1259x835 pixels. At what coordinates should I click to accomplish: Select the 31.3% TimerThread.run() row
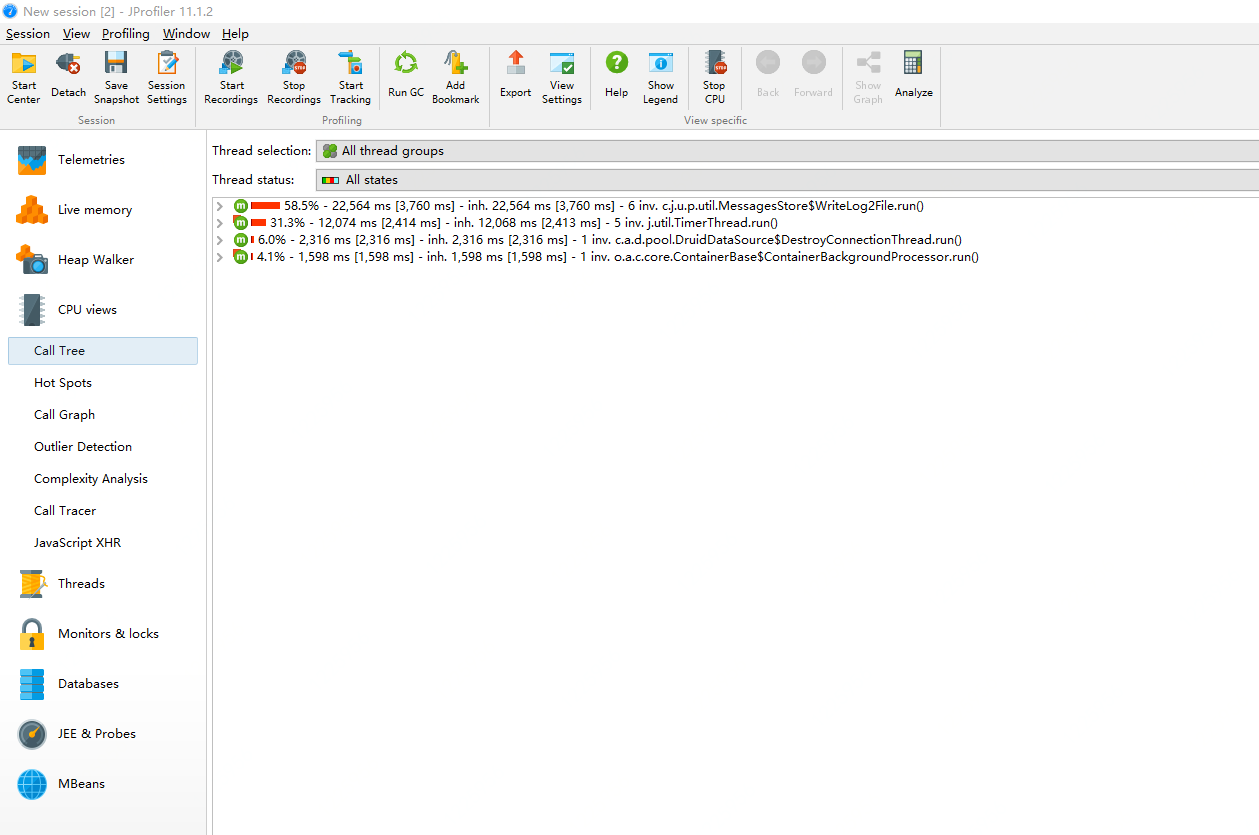[x=505, y=223]
